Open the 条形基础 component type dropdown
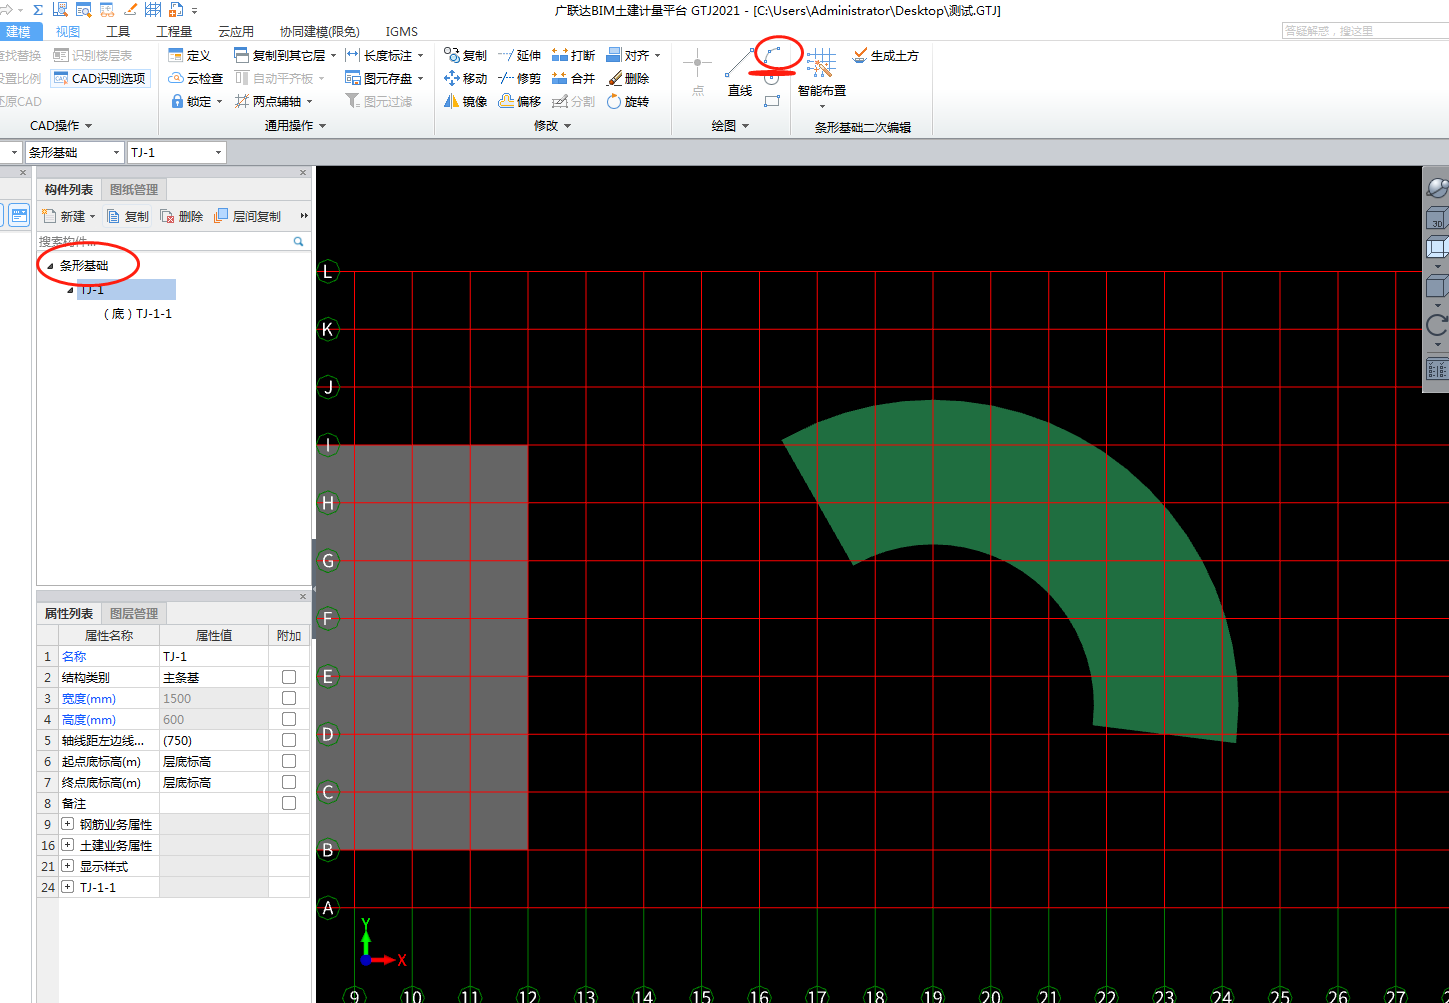 click(117, 152)
